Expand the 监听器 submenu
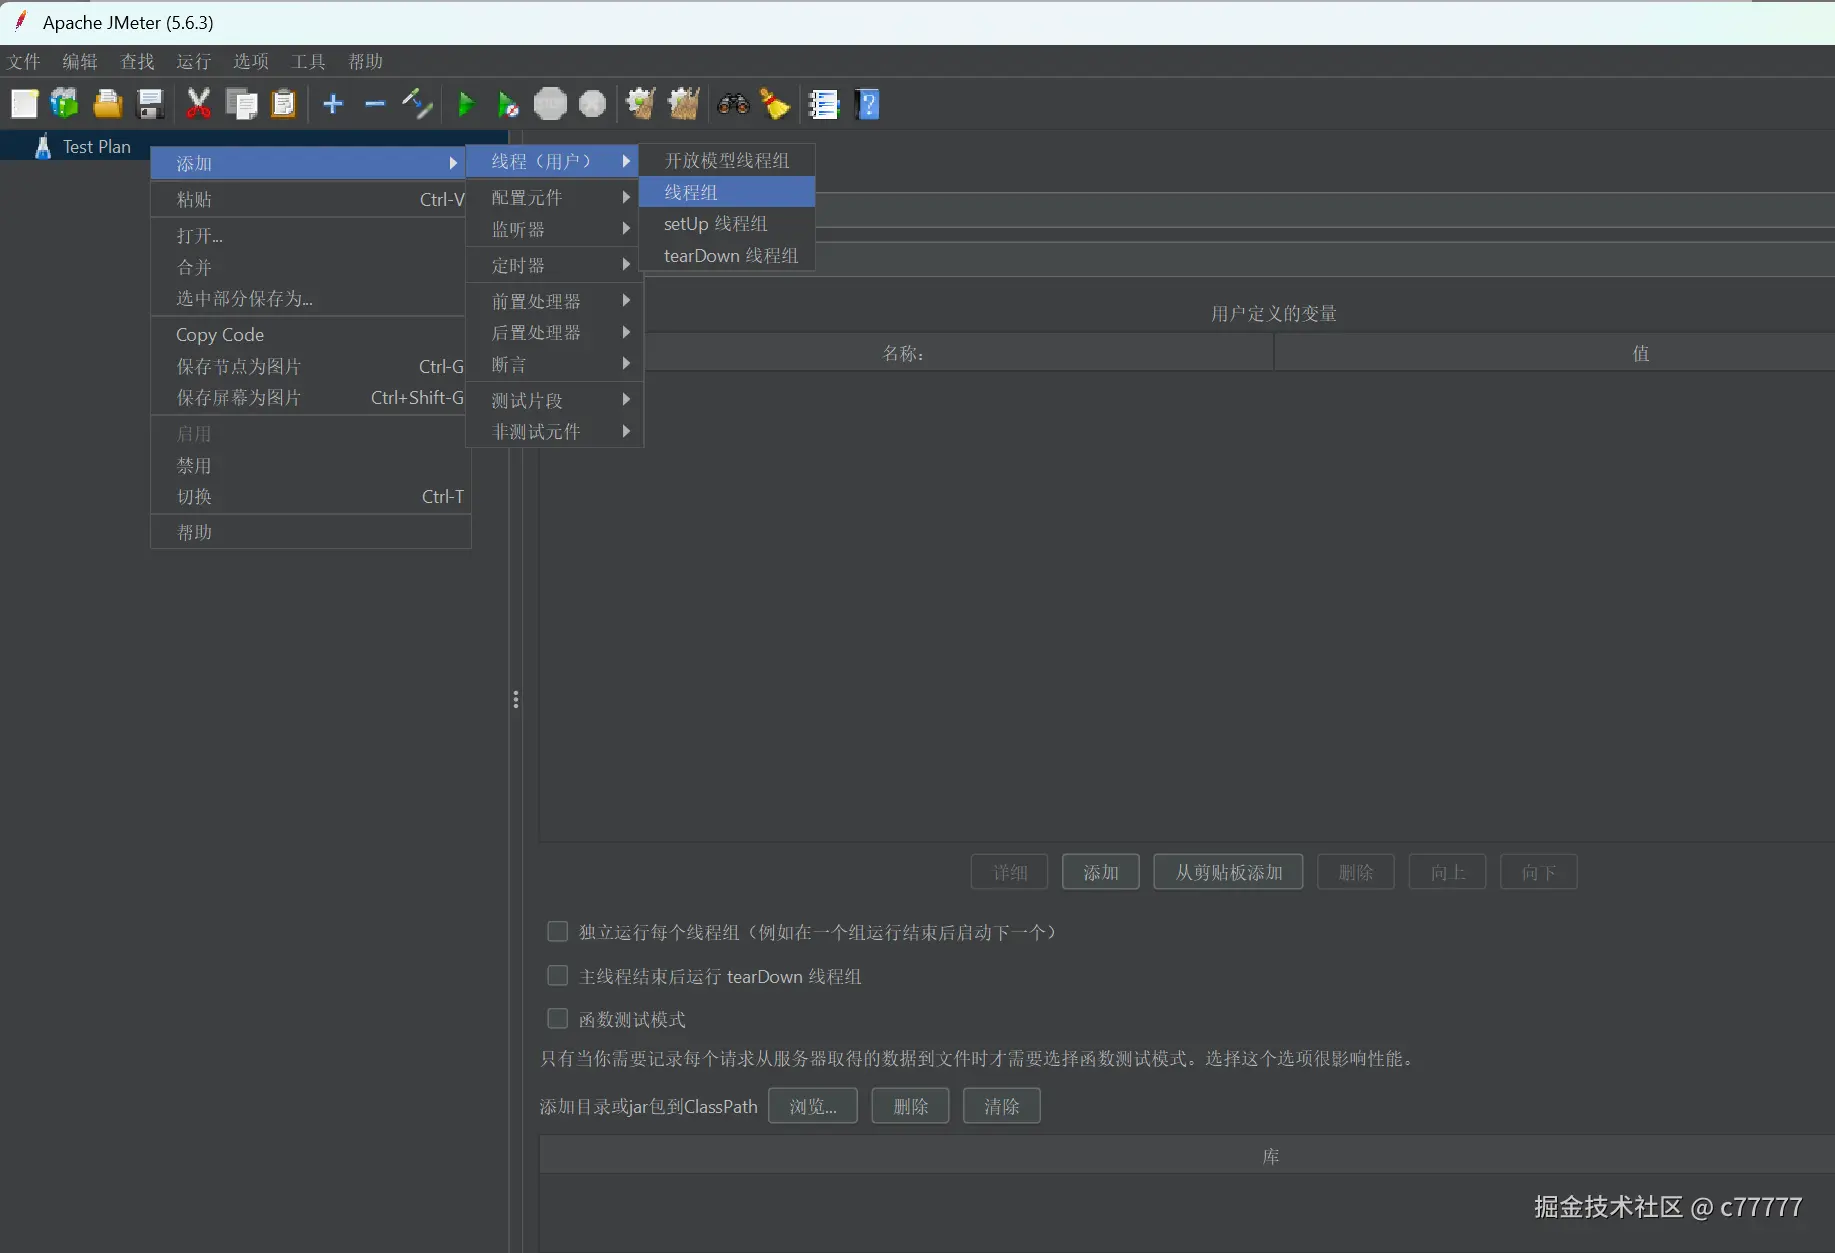Screen dimensions: 1835x1253 [552, 229]
